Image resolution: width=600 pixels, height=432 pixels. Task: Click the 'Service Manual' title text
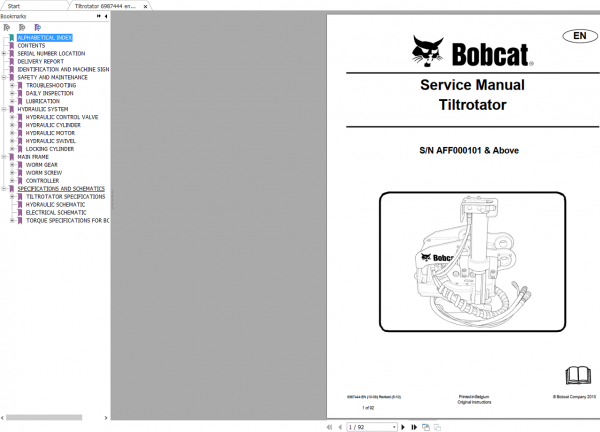tap(472, 85)
